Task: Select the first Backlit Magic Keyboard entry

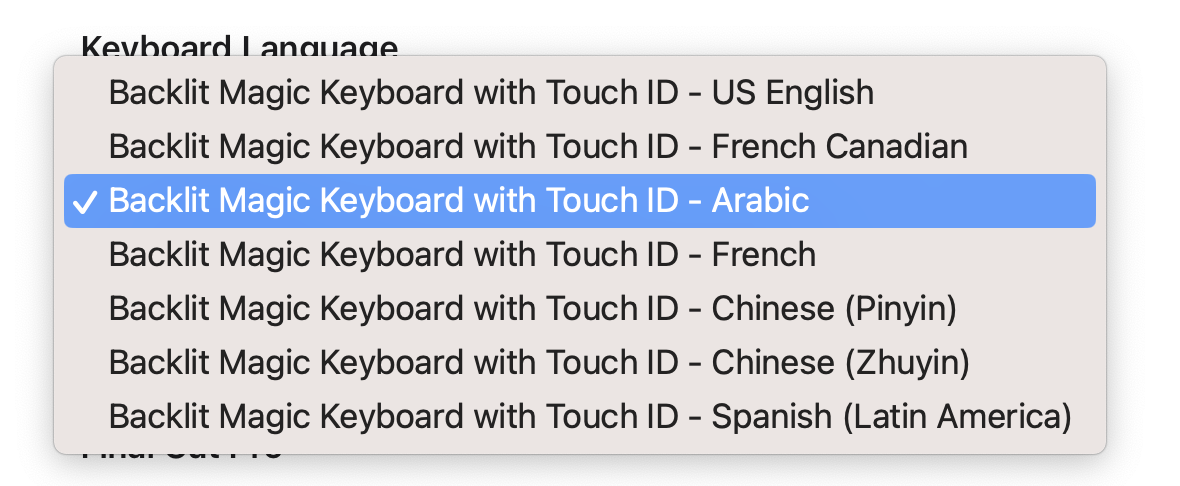Action: 491,93
